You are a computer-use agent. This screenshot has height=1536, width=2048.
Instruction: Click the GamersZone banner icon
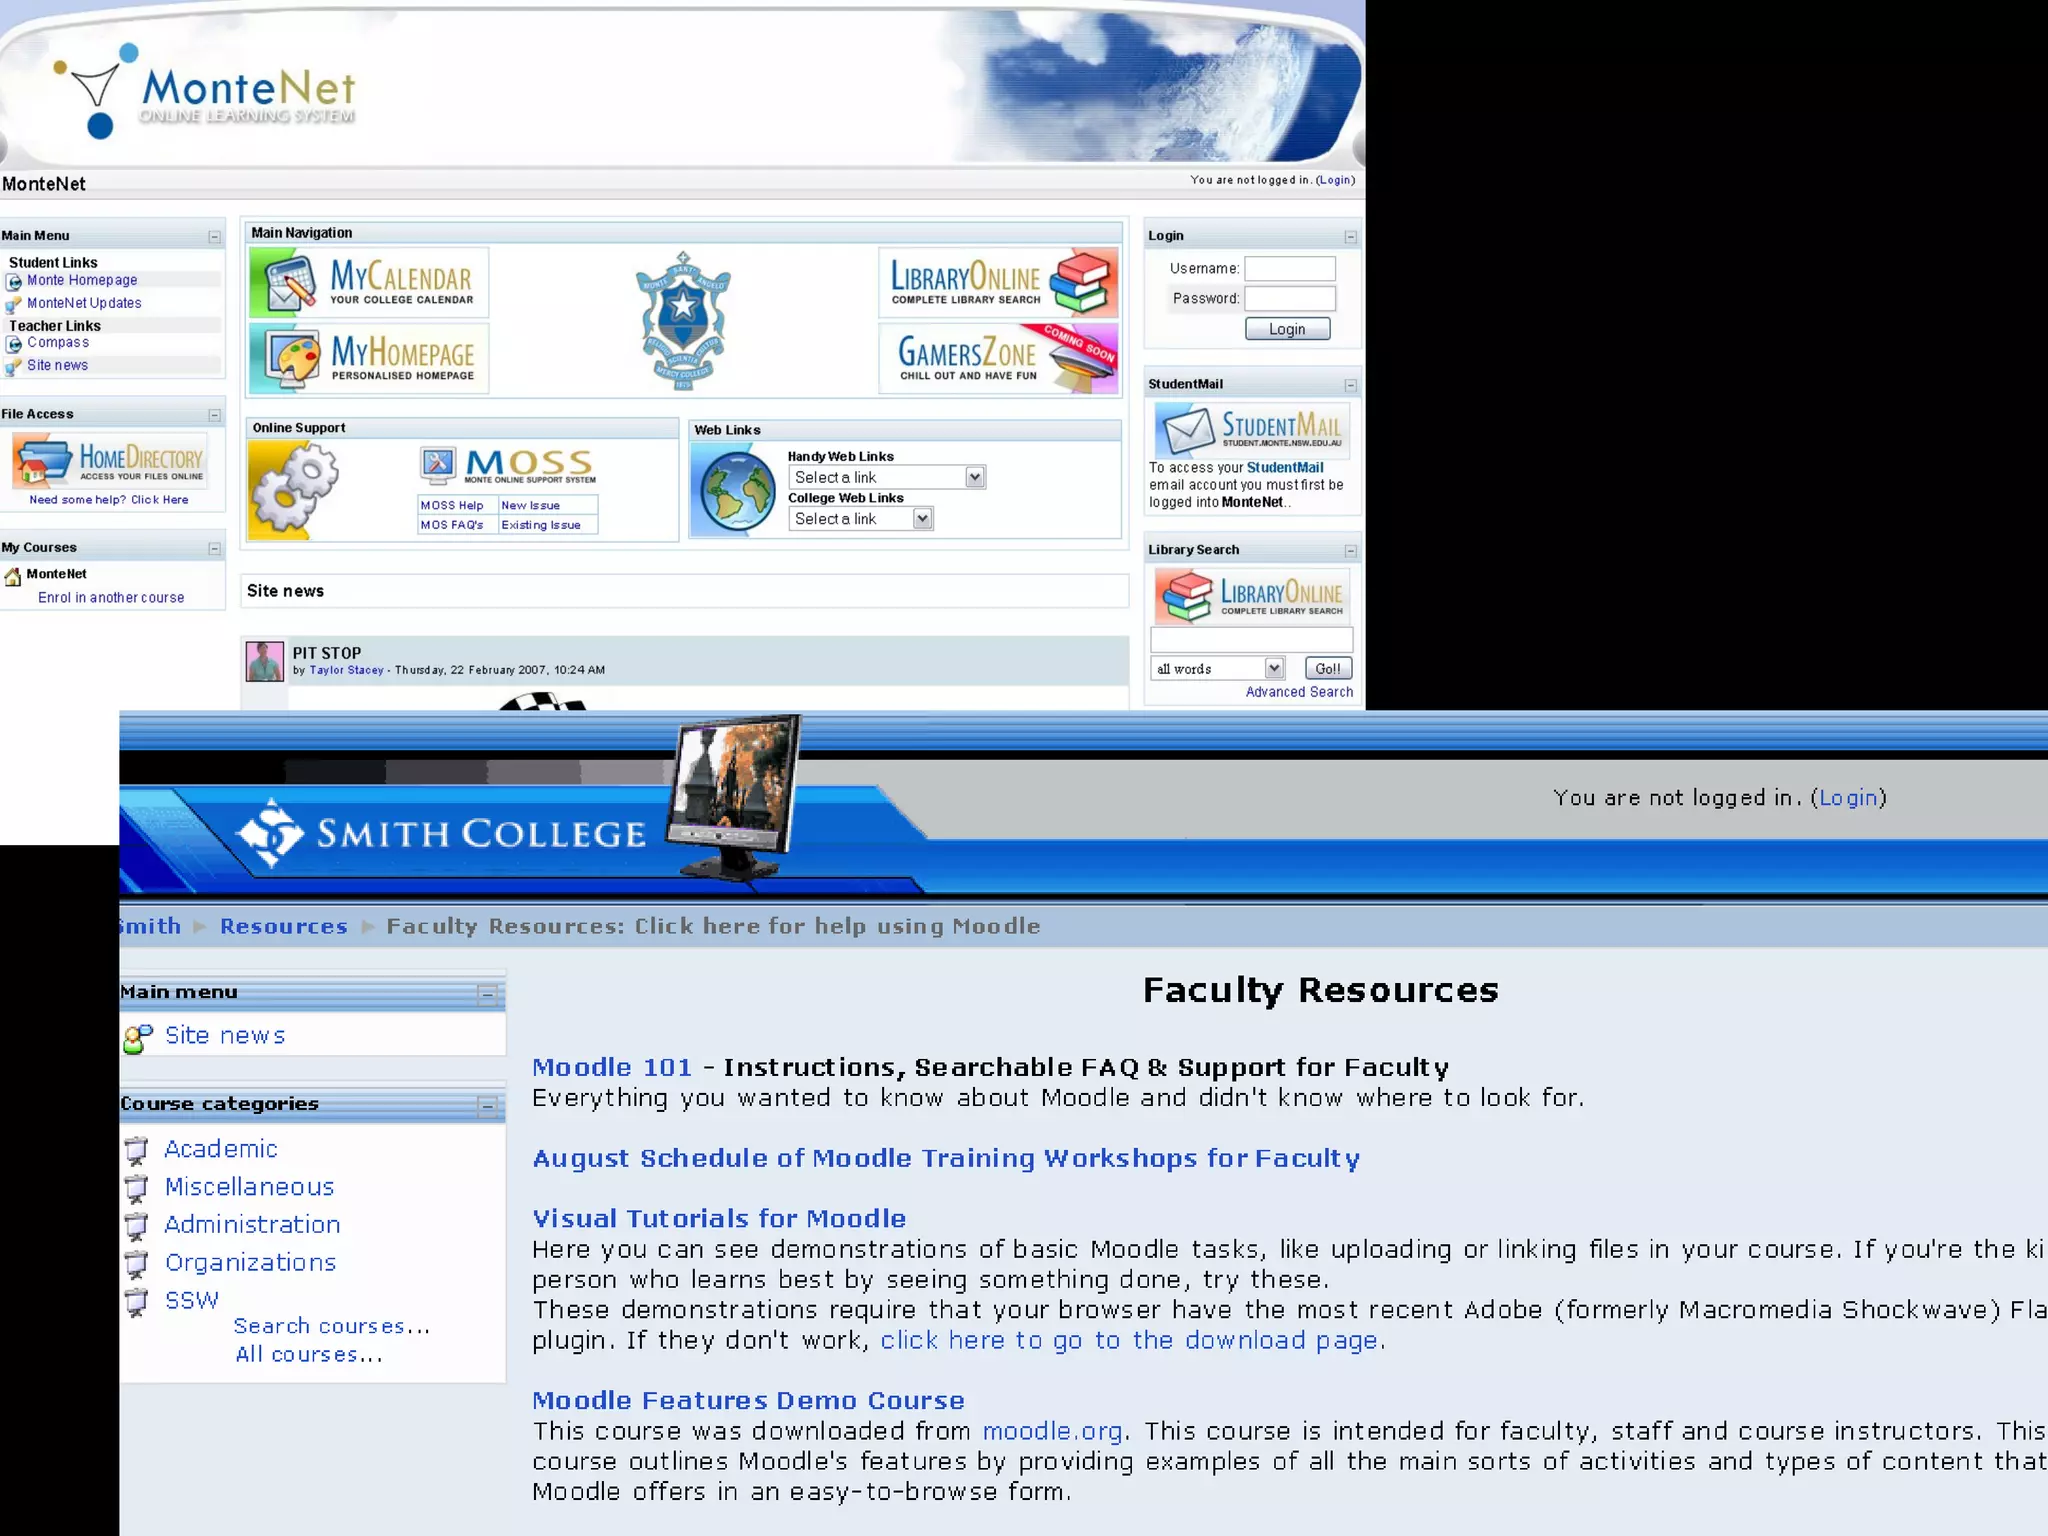997,358
